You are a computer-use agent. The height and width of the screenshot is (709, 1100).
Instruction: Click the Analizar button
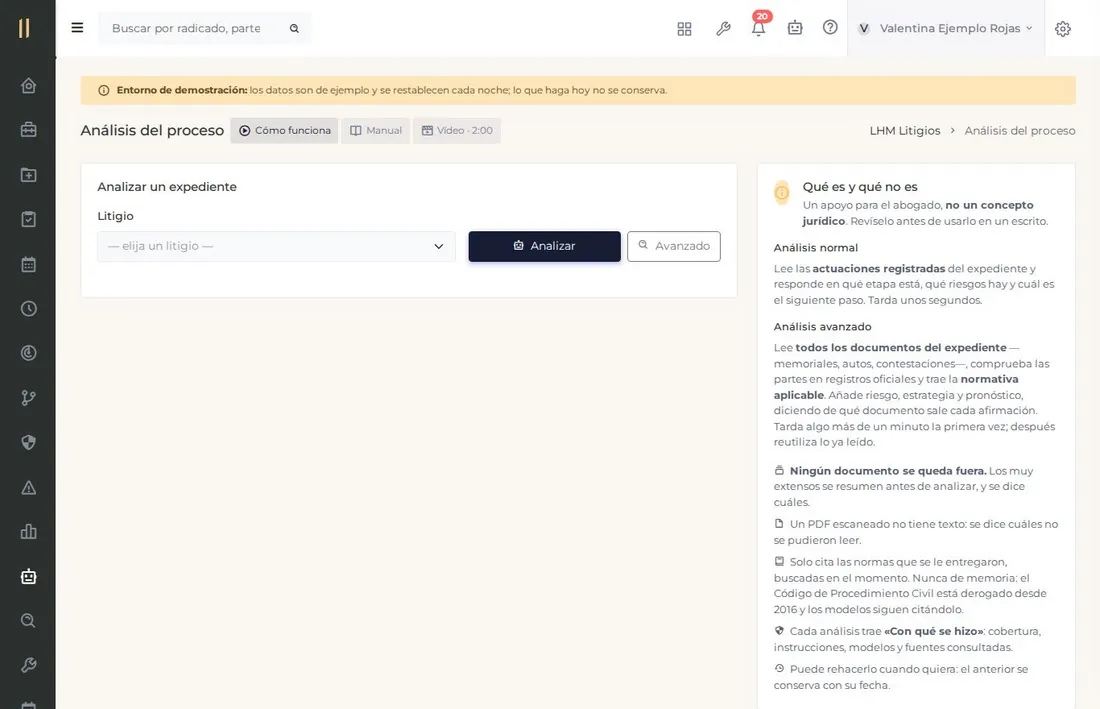point(544,246)
